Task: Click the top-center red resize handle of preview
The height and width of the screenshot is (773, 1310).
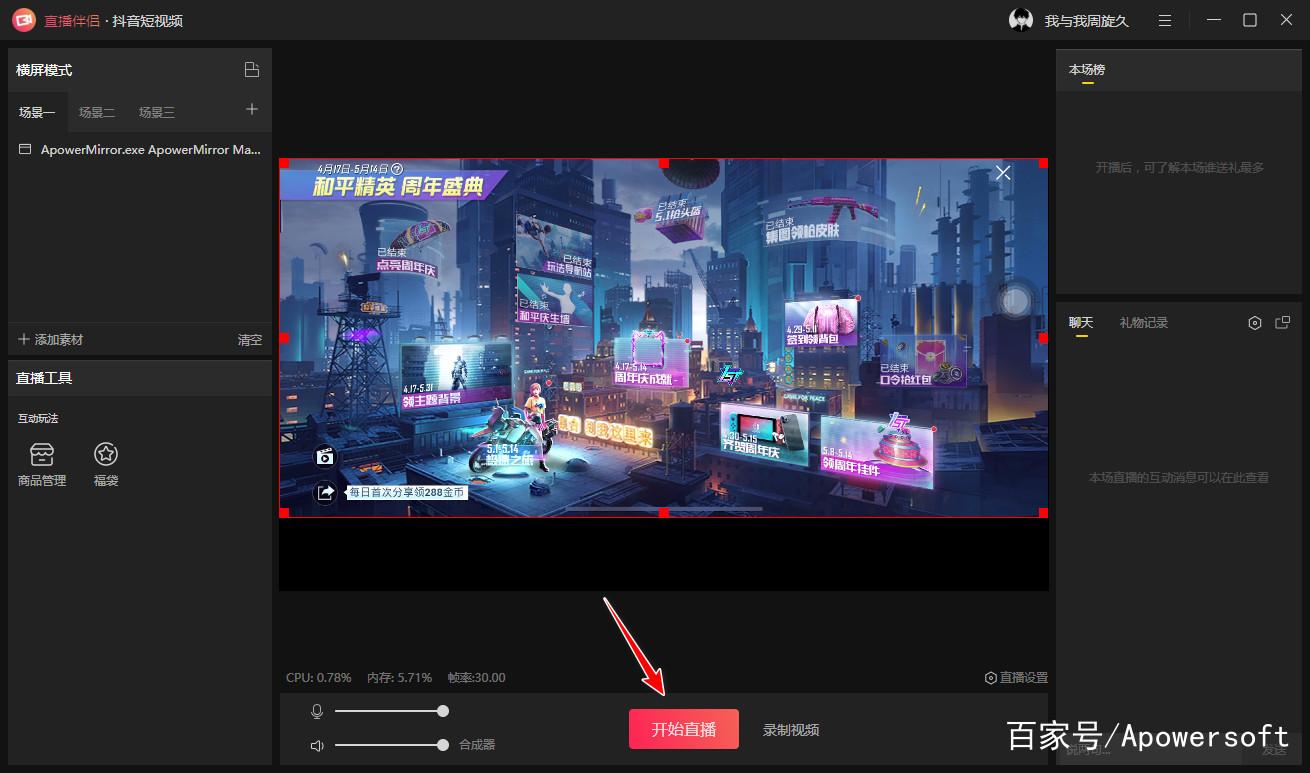Action: tap(663, 163)
